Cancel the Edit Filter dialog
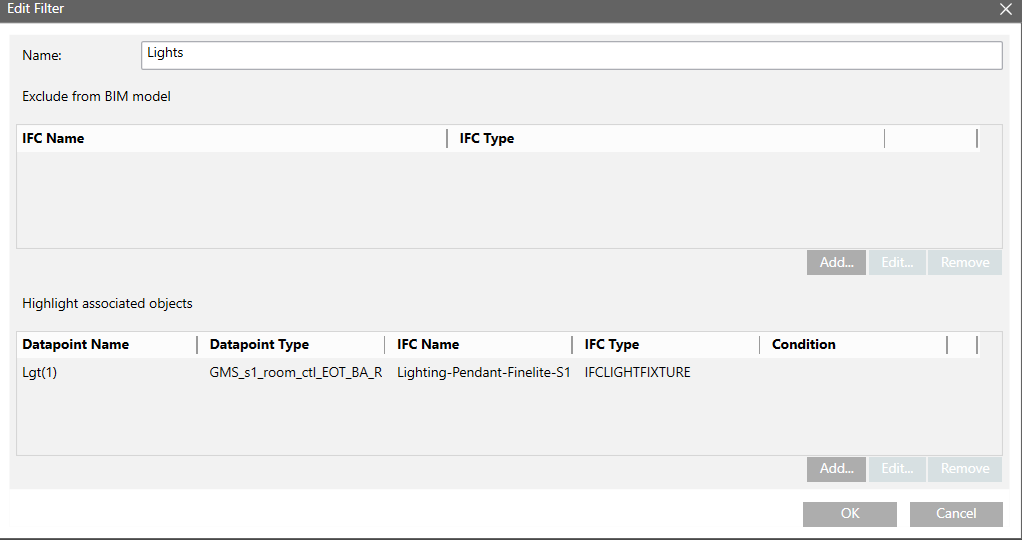Viewport: 1022px width, 540px height. pos(956,514)
